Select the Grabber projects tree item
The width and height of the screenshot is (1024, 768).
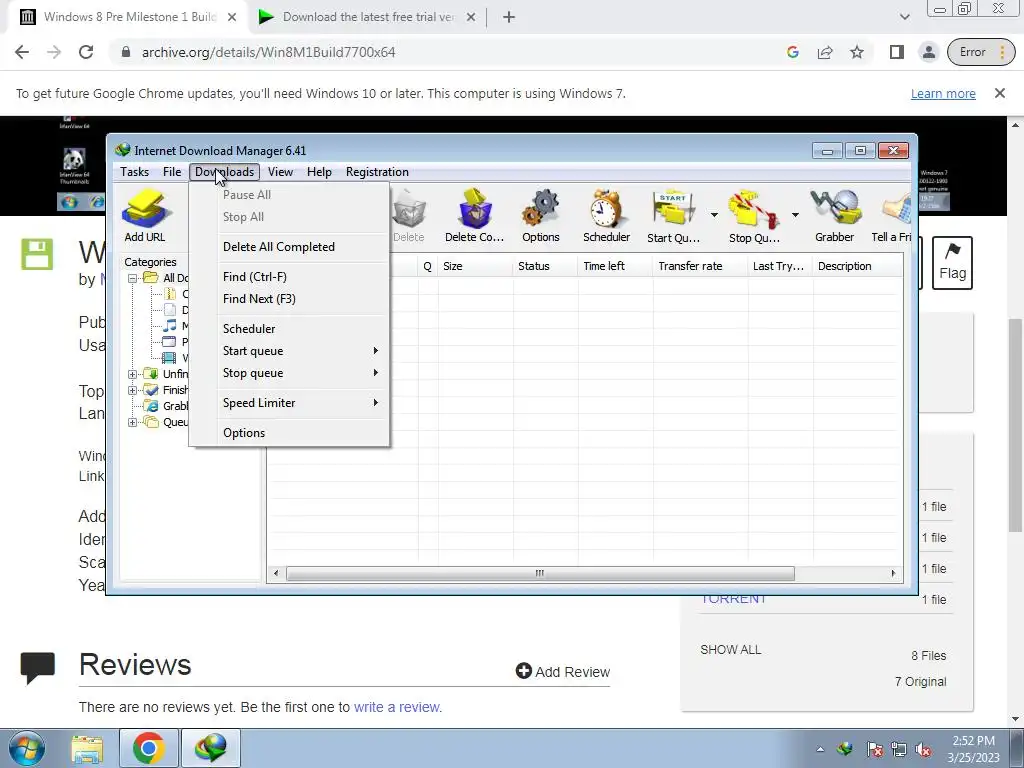point(165,406)
